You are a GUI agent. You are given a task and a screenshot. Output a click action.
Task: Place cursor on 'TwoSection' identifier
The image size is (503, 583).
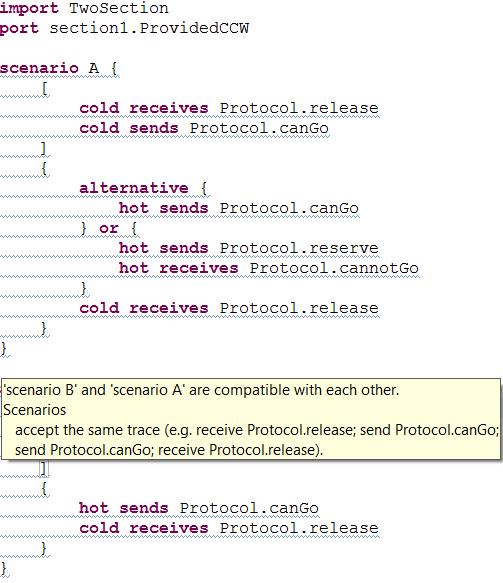click(x=119, y=8)
